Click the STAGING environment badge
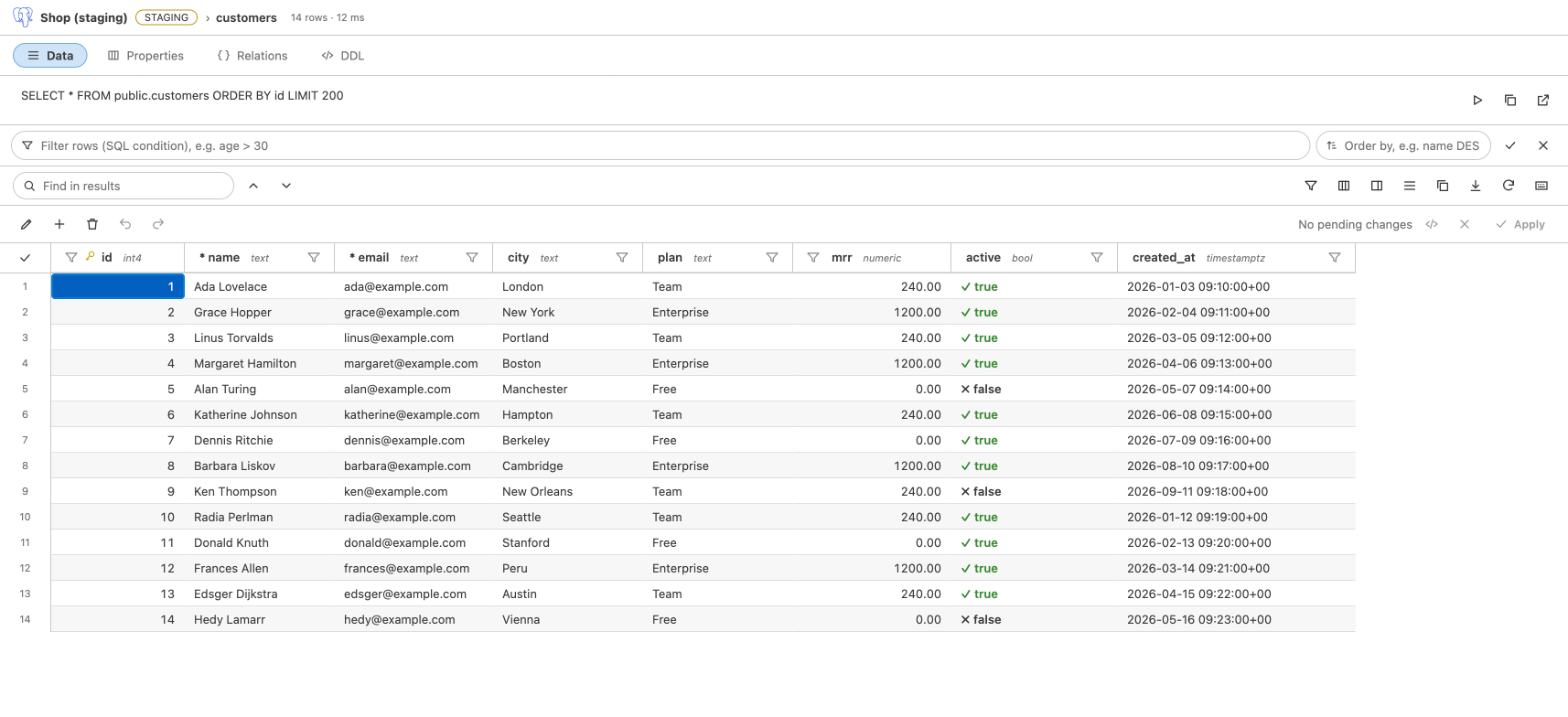 pyautogui.click(x=166, y=18)
